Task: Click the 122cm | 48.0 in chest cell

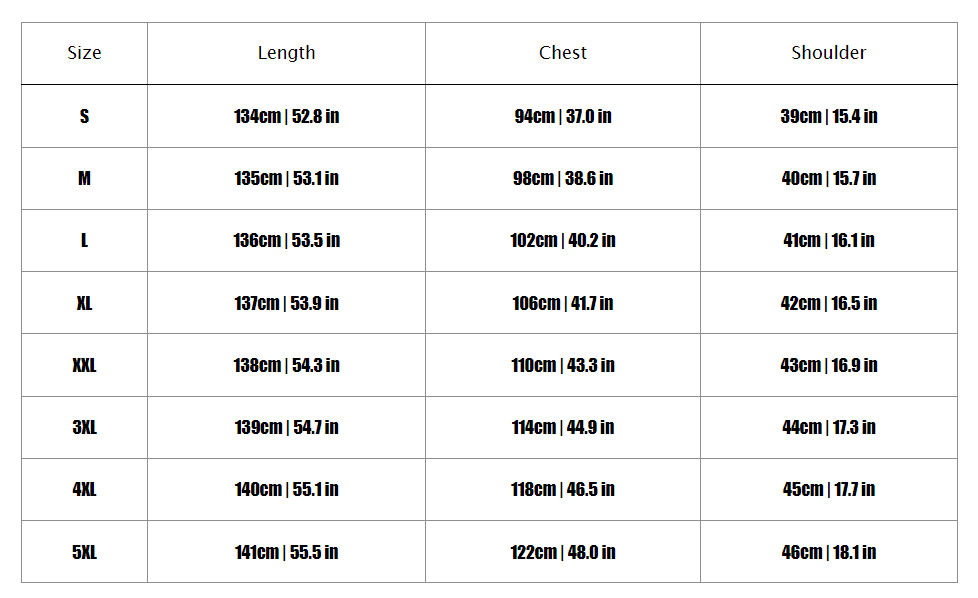Action: (563, 552)
